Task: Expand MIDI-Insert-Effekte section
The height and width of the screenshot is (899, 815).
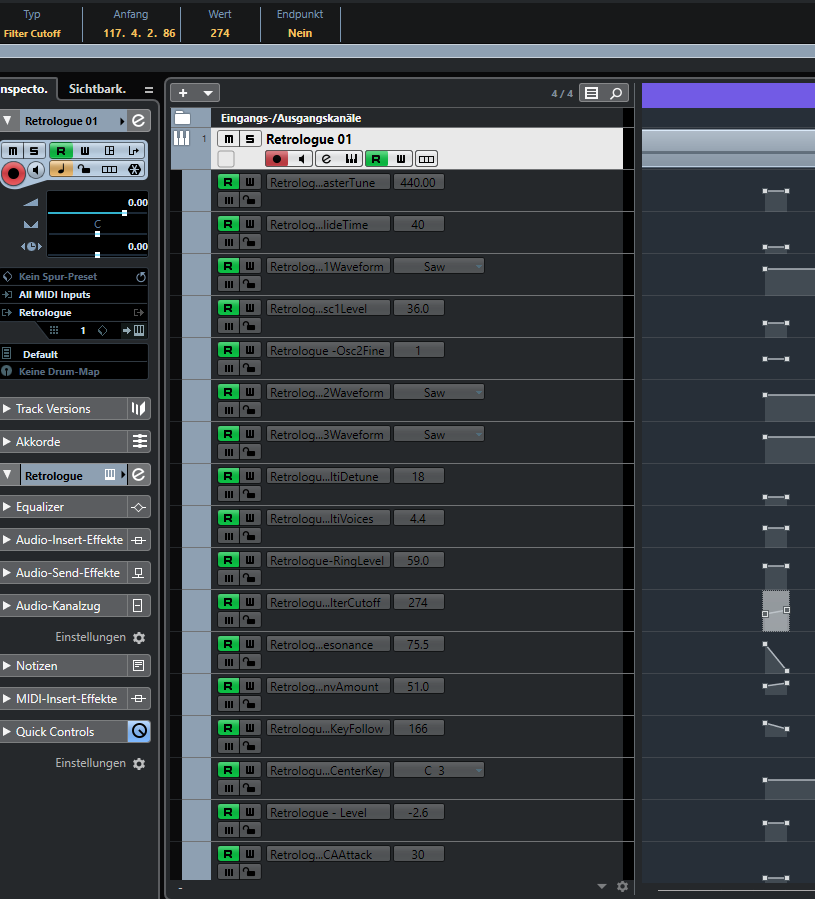Action: [7, 698]
